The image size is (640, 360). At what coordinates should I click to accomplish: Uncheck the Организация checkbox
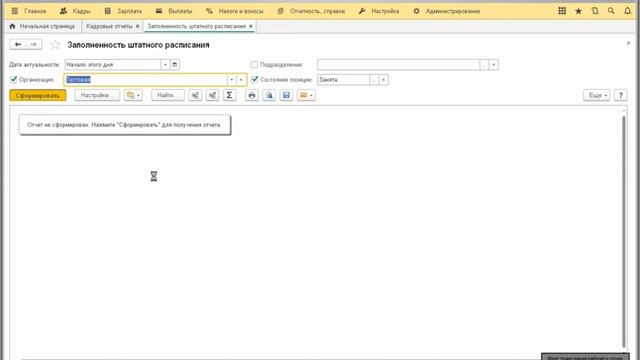[x=13, y=79]
